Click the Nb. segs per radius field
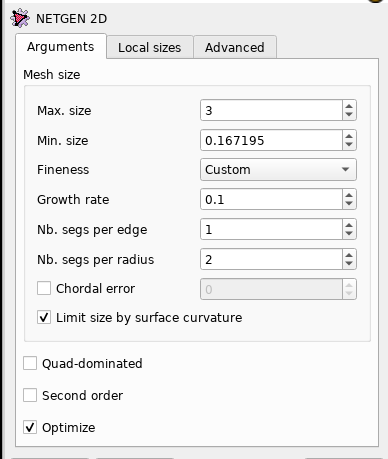 pos(271,259)
